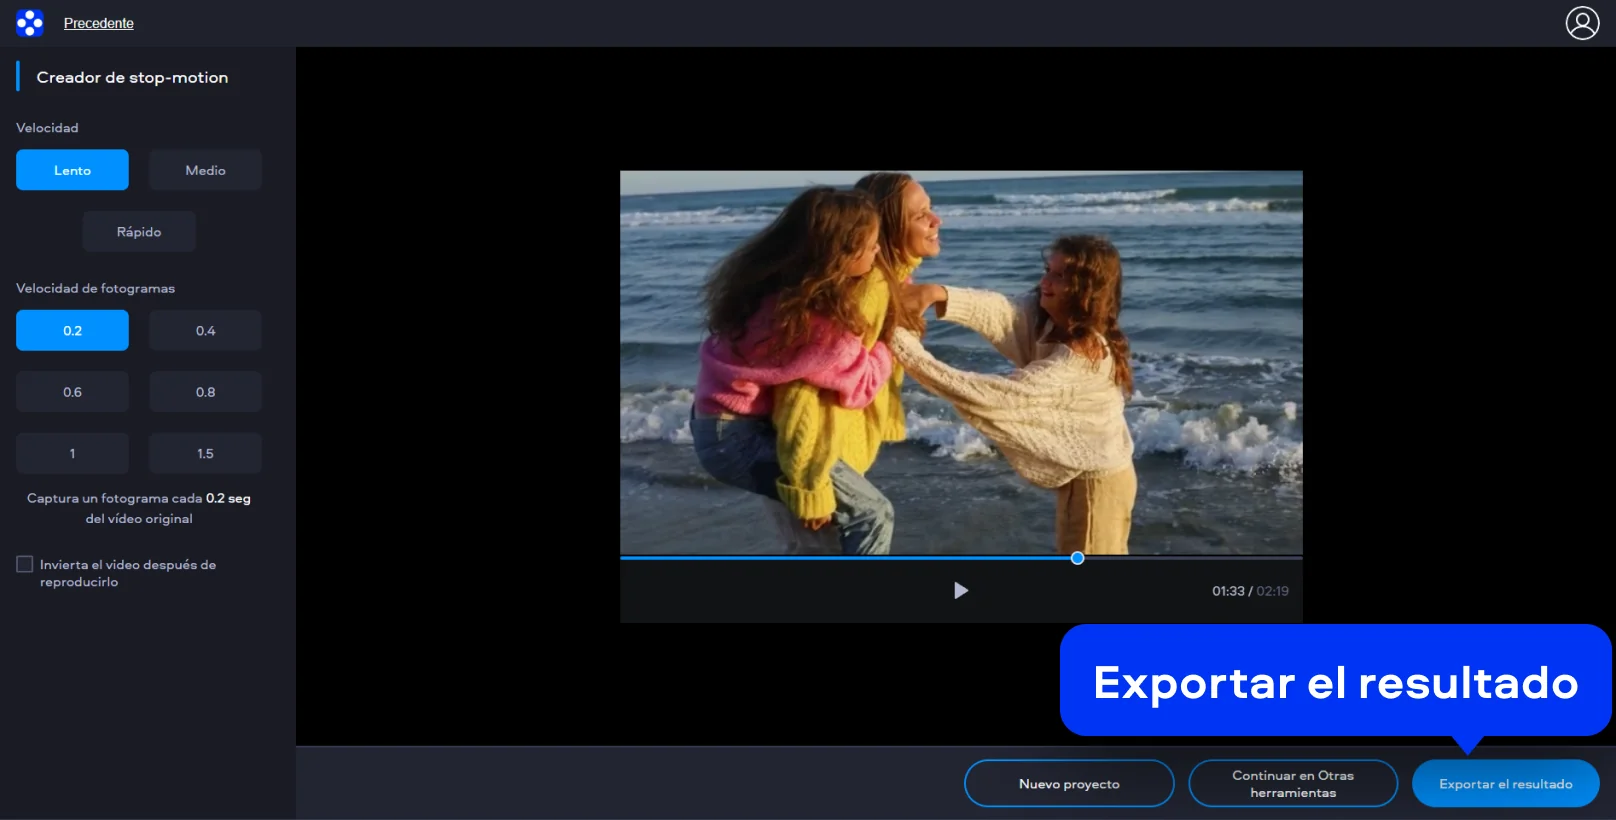Choose the Rápido speed option
Image resolution: width=1616 pixels, height=820 pixels.
click(x=139, y=232)
